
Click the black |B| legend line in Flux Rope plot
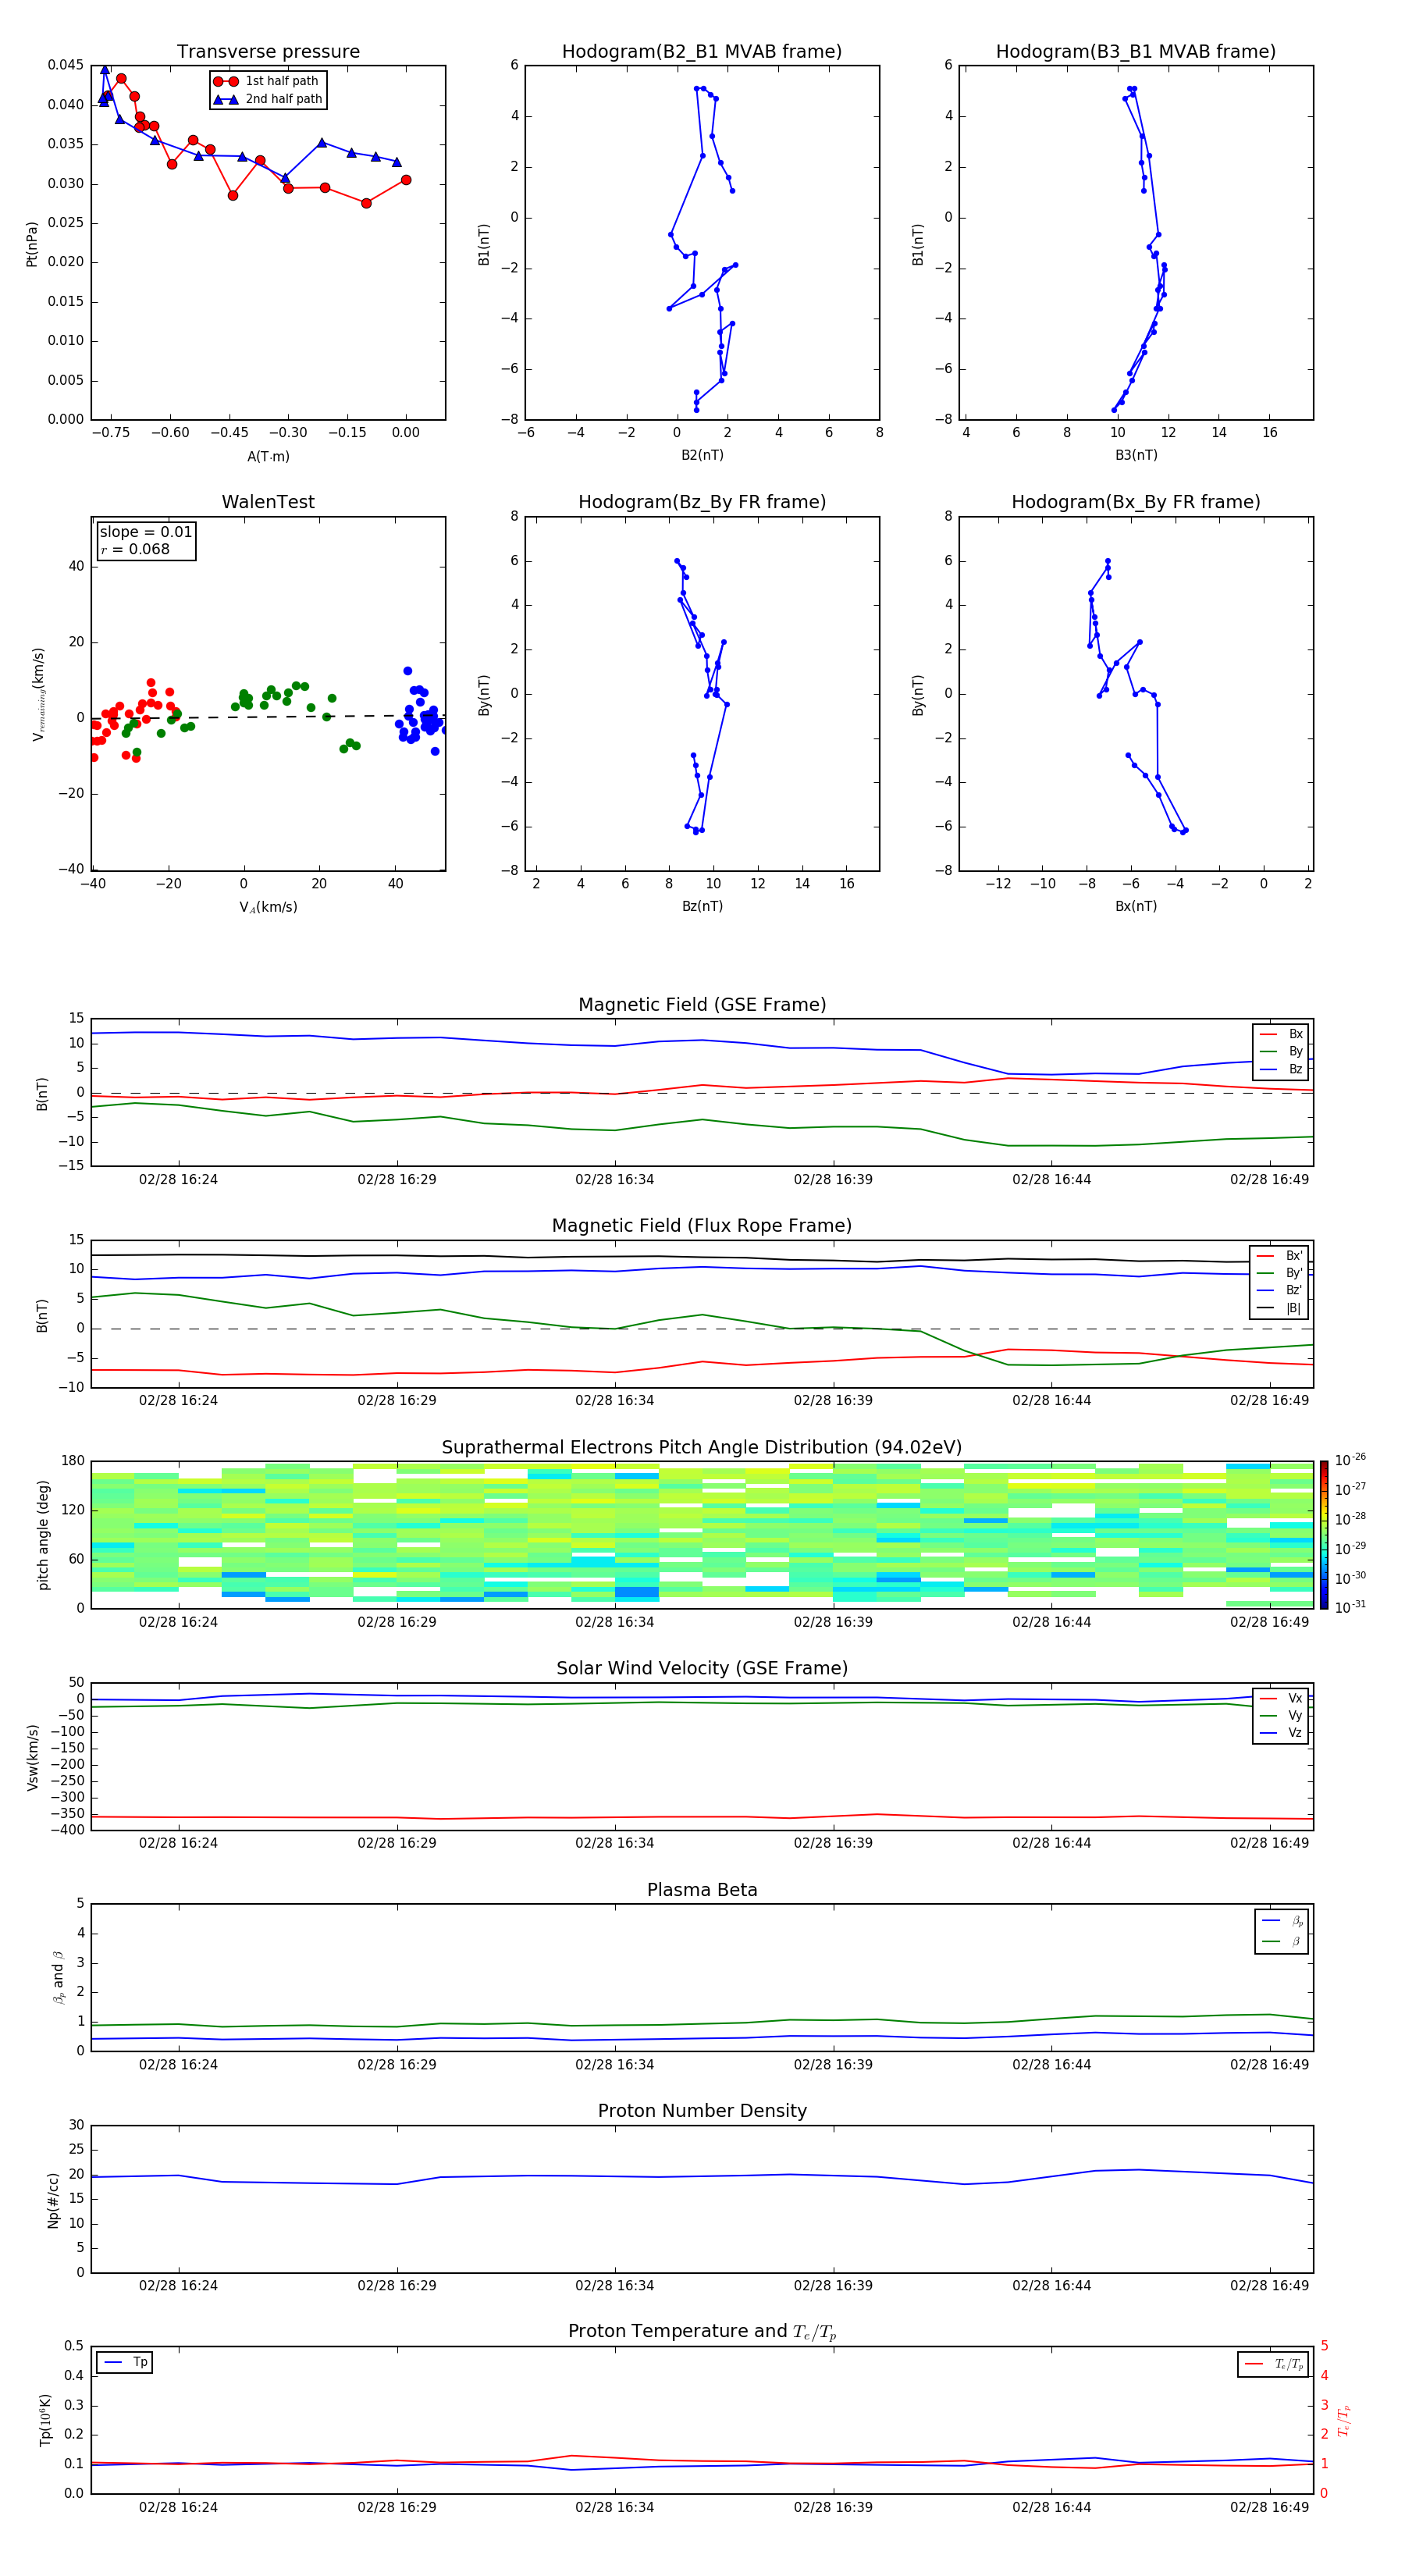point(1265,1308)
